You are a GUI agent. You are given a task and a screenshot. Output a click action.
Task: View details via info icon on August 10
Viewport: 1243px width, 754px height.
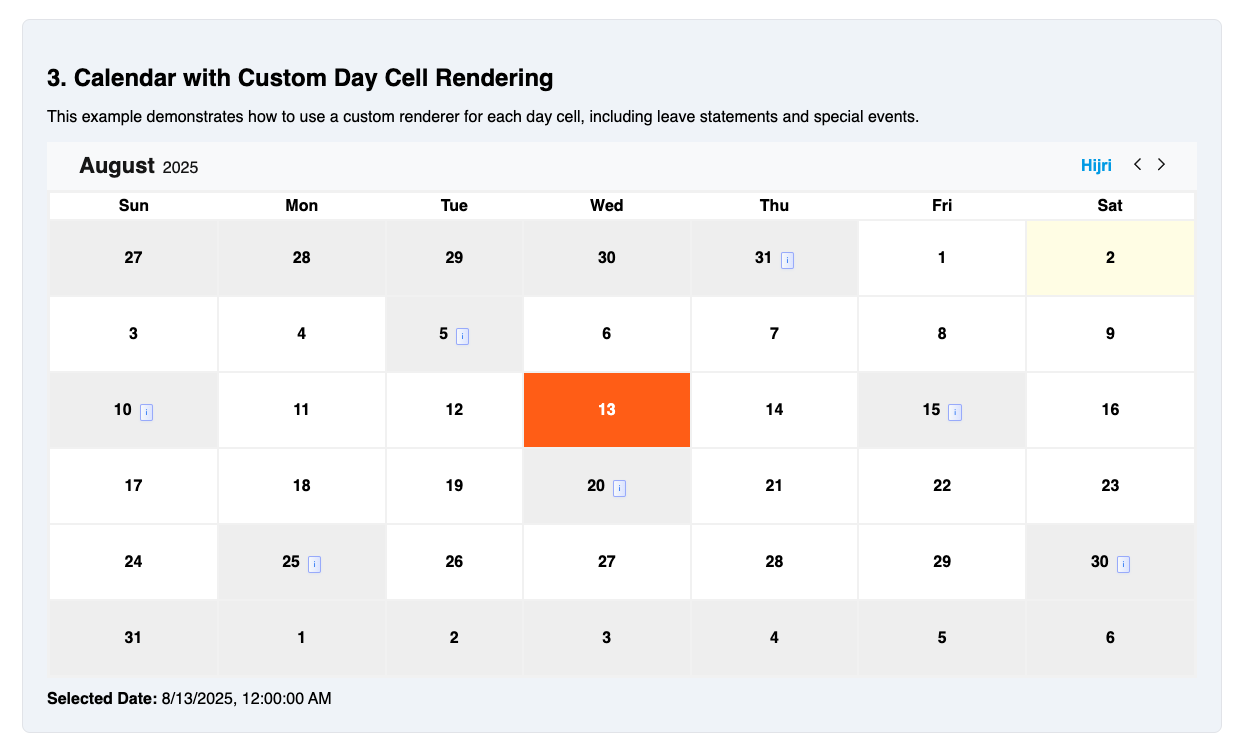pos(146,412)
